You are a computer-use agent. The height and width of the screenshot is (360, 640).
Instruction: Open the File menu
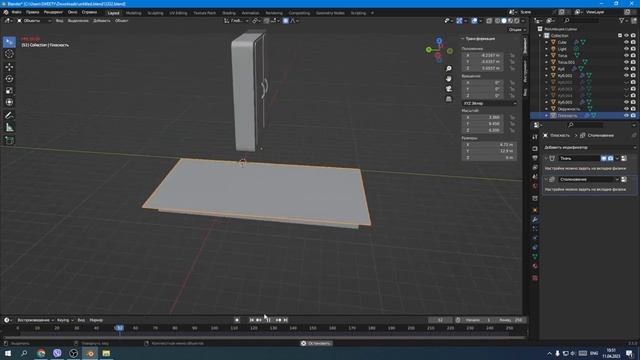16,12
